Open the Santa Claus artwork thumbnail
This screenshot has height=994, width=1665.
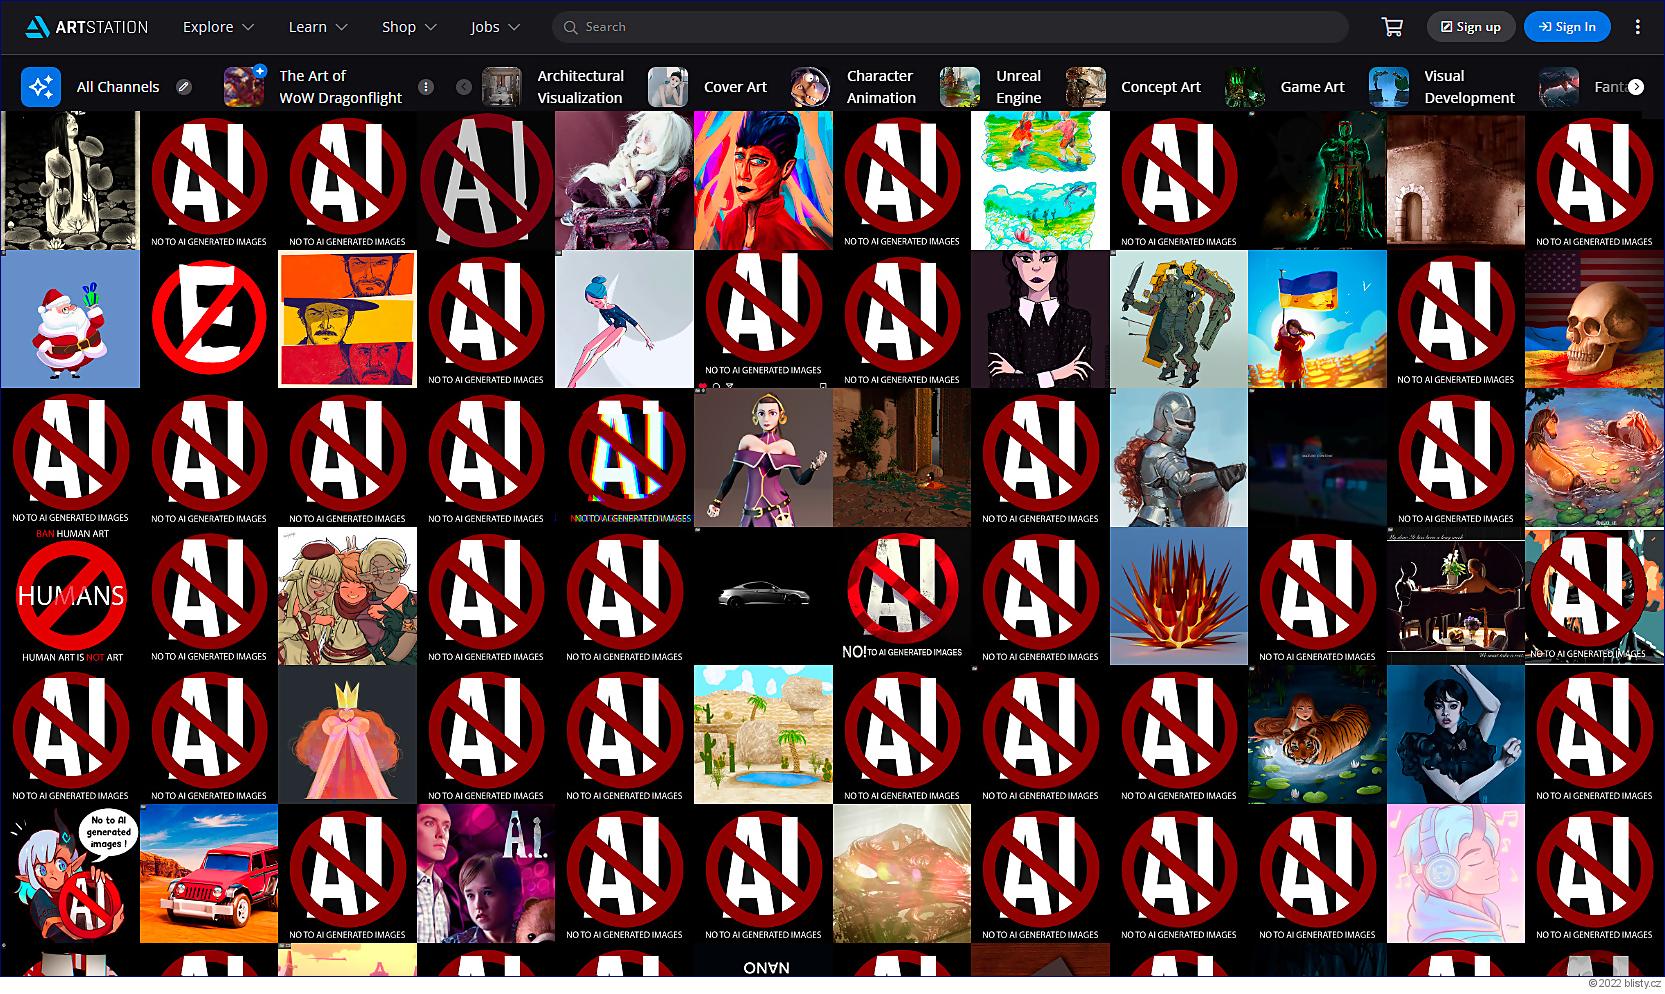pos(70,319)
